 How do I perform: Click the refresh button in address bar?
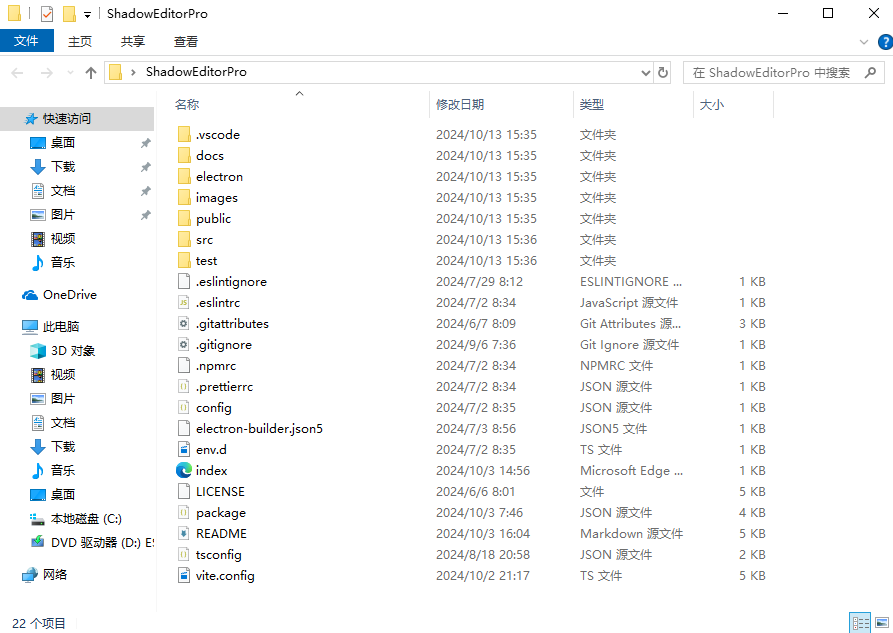pyautogui.click(x=663, y=72)
